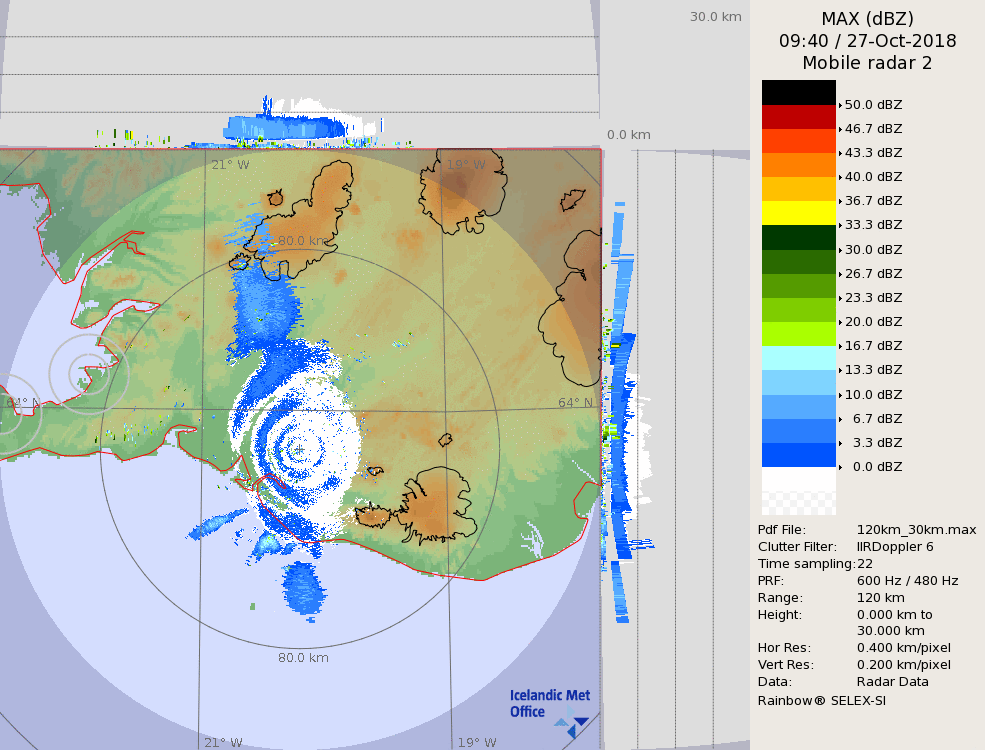985x750 pixels.
Task: Select the black 50.0 dBZ color swatch
Action: (x=798, y=92)
